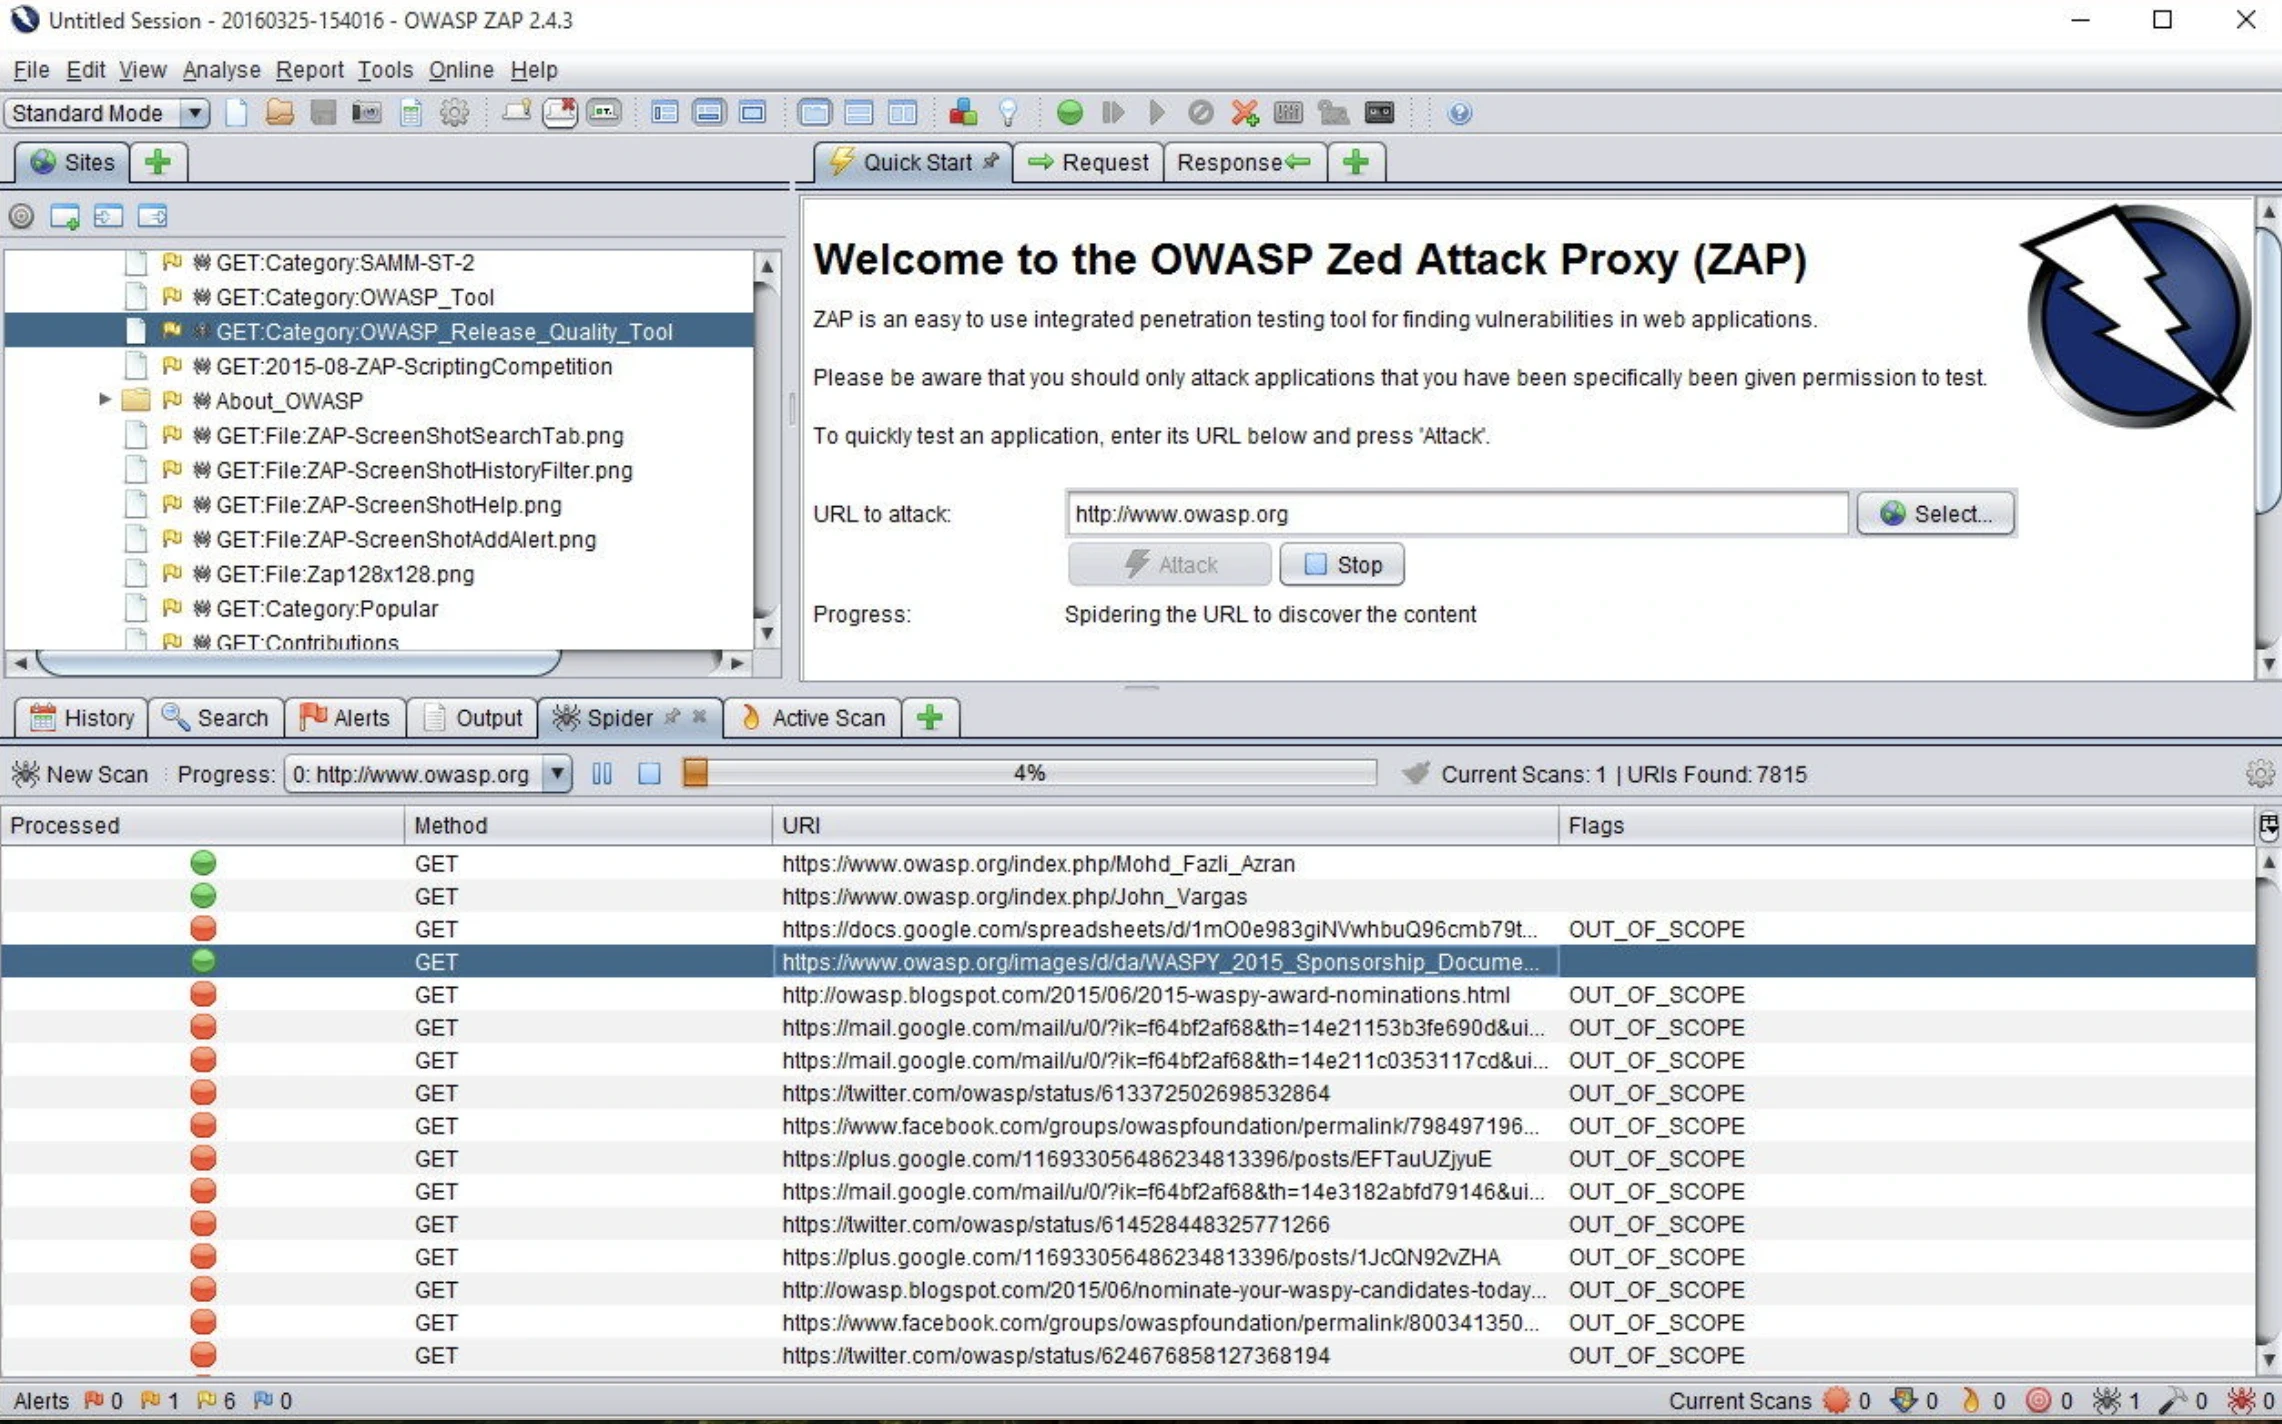This screenshot has height=1424, width=2282.
Task: Select the Standard Mode dropdown
Action: pyautogui.click(x=107, y=112)
